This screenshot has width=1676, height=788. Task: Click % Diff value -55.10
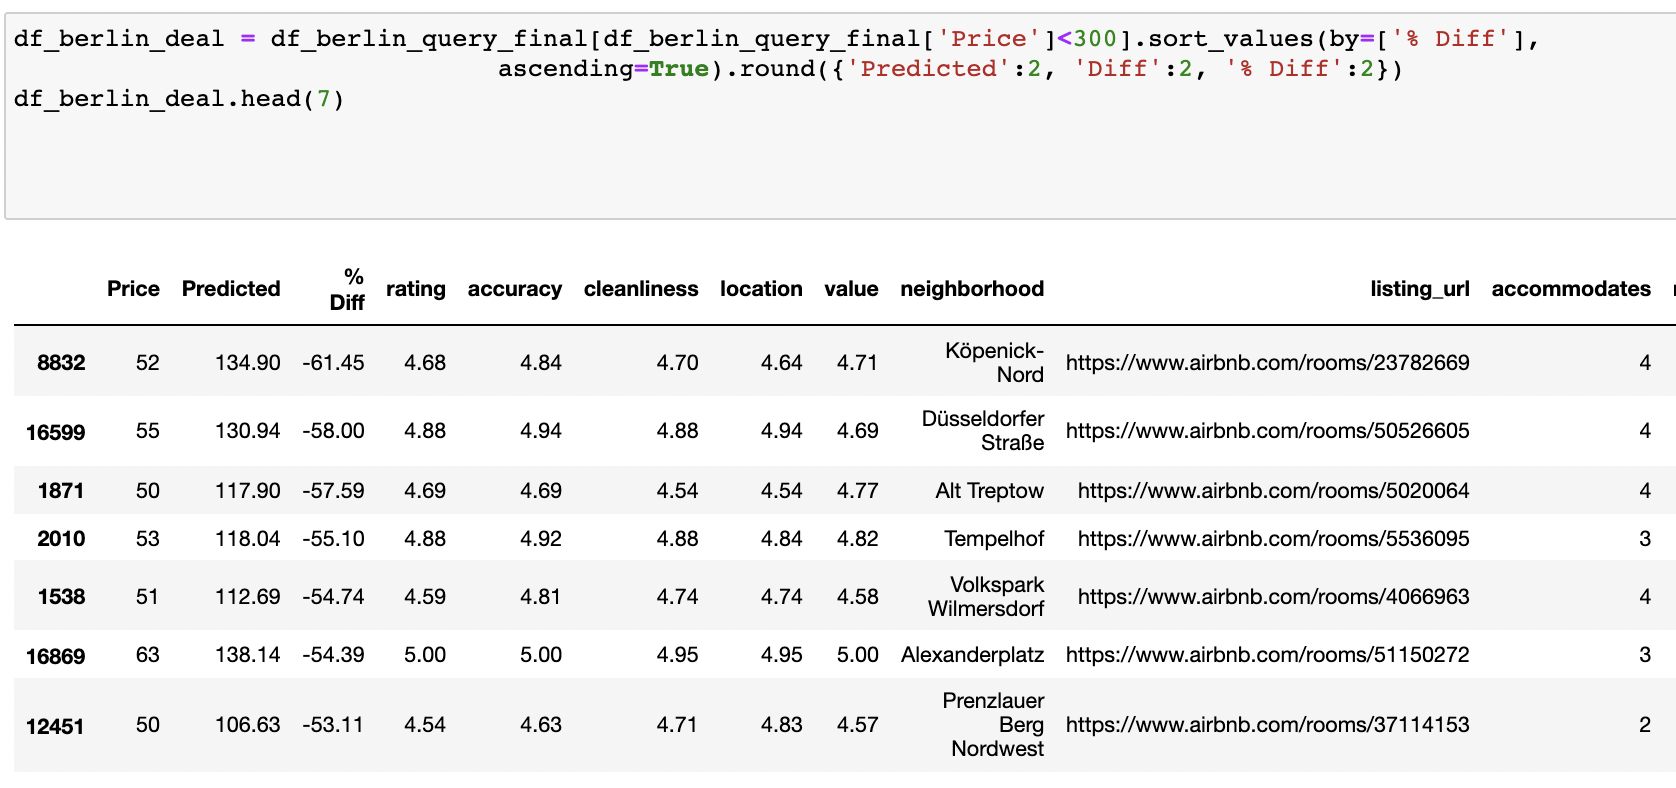click(333, 539)
